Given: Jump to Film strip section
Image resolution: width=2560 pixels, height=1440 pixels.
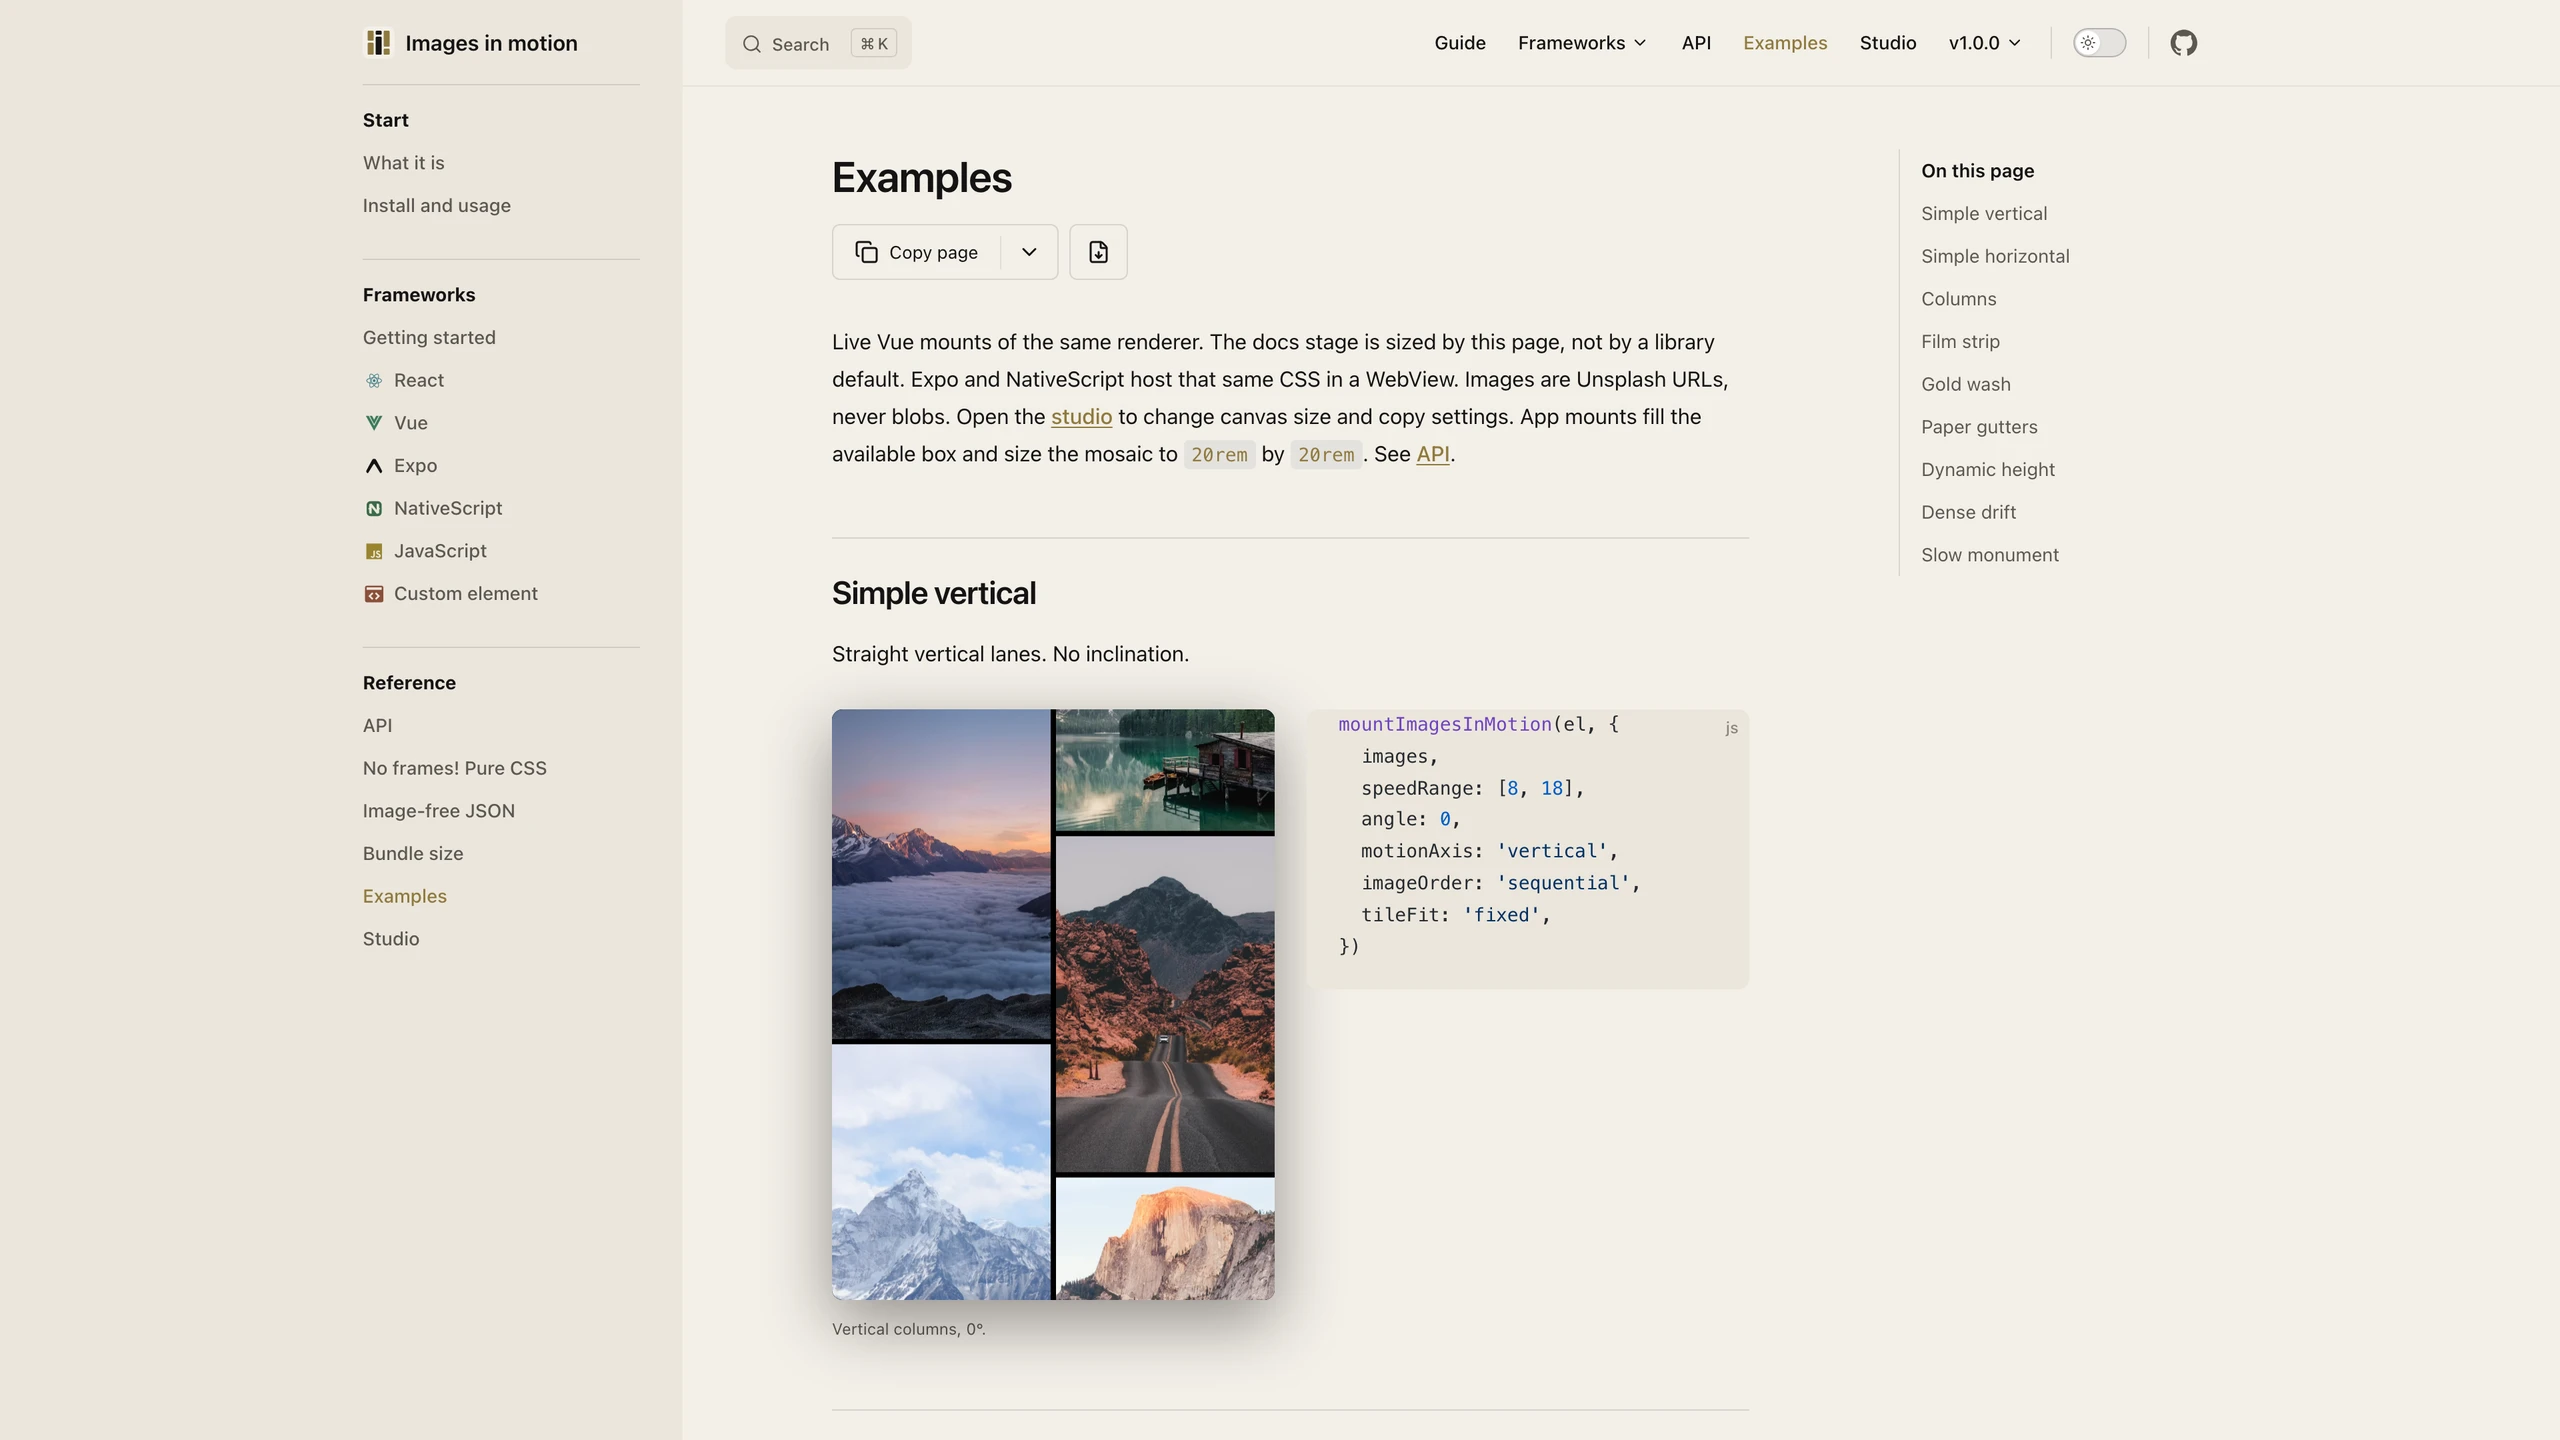Looking at the screenshot, I should click(1960, 342).
